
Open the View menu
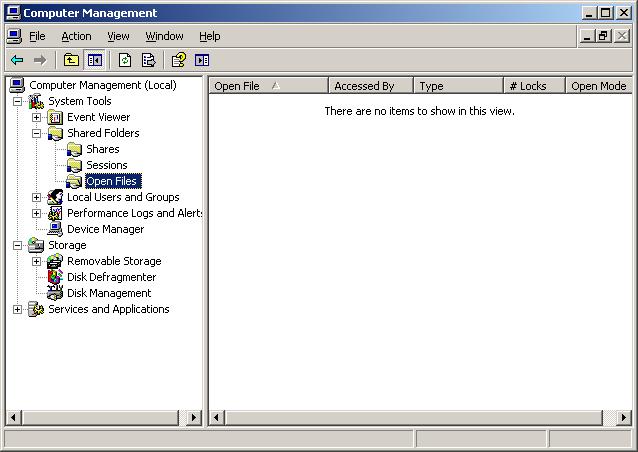118,36
